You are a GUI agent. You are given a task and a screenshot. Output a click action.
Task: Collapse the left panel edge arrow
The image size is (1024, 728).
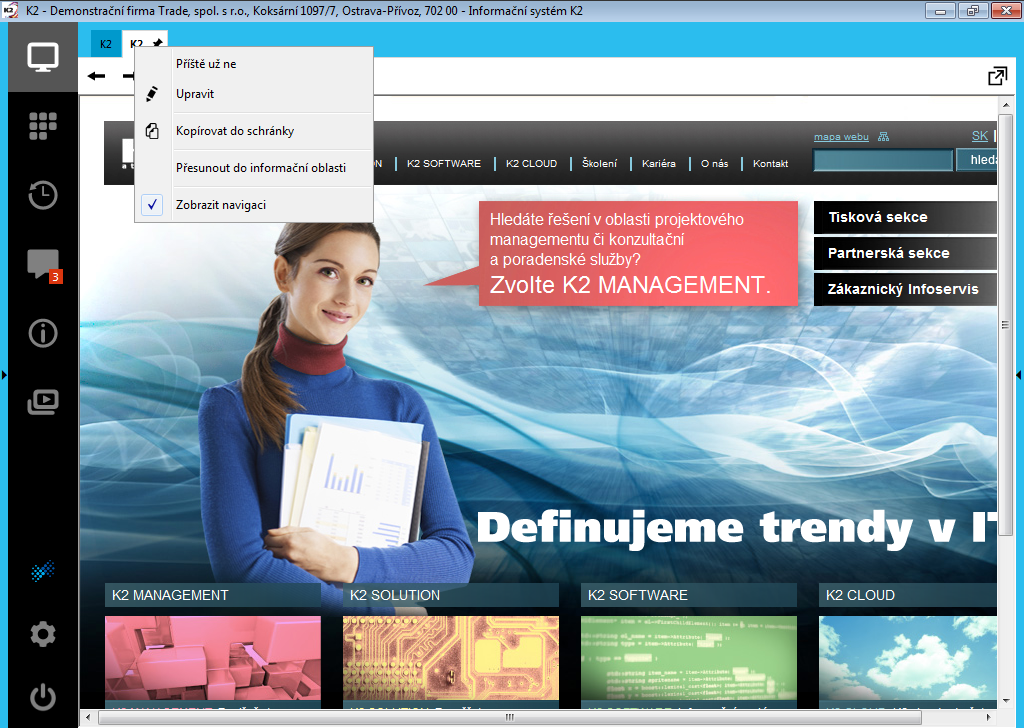4,375
